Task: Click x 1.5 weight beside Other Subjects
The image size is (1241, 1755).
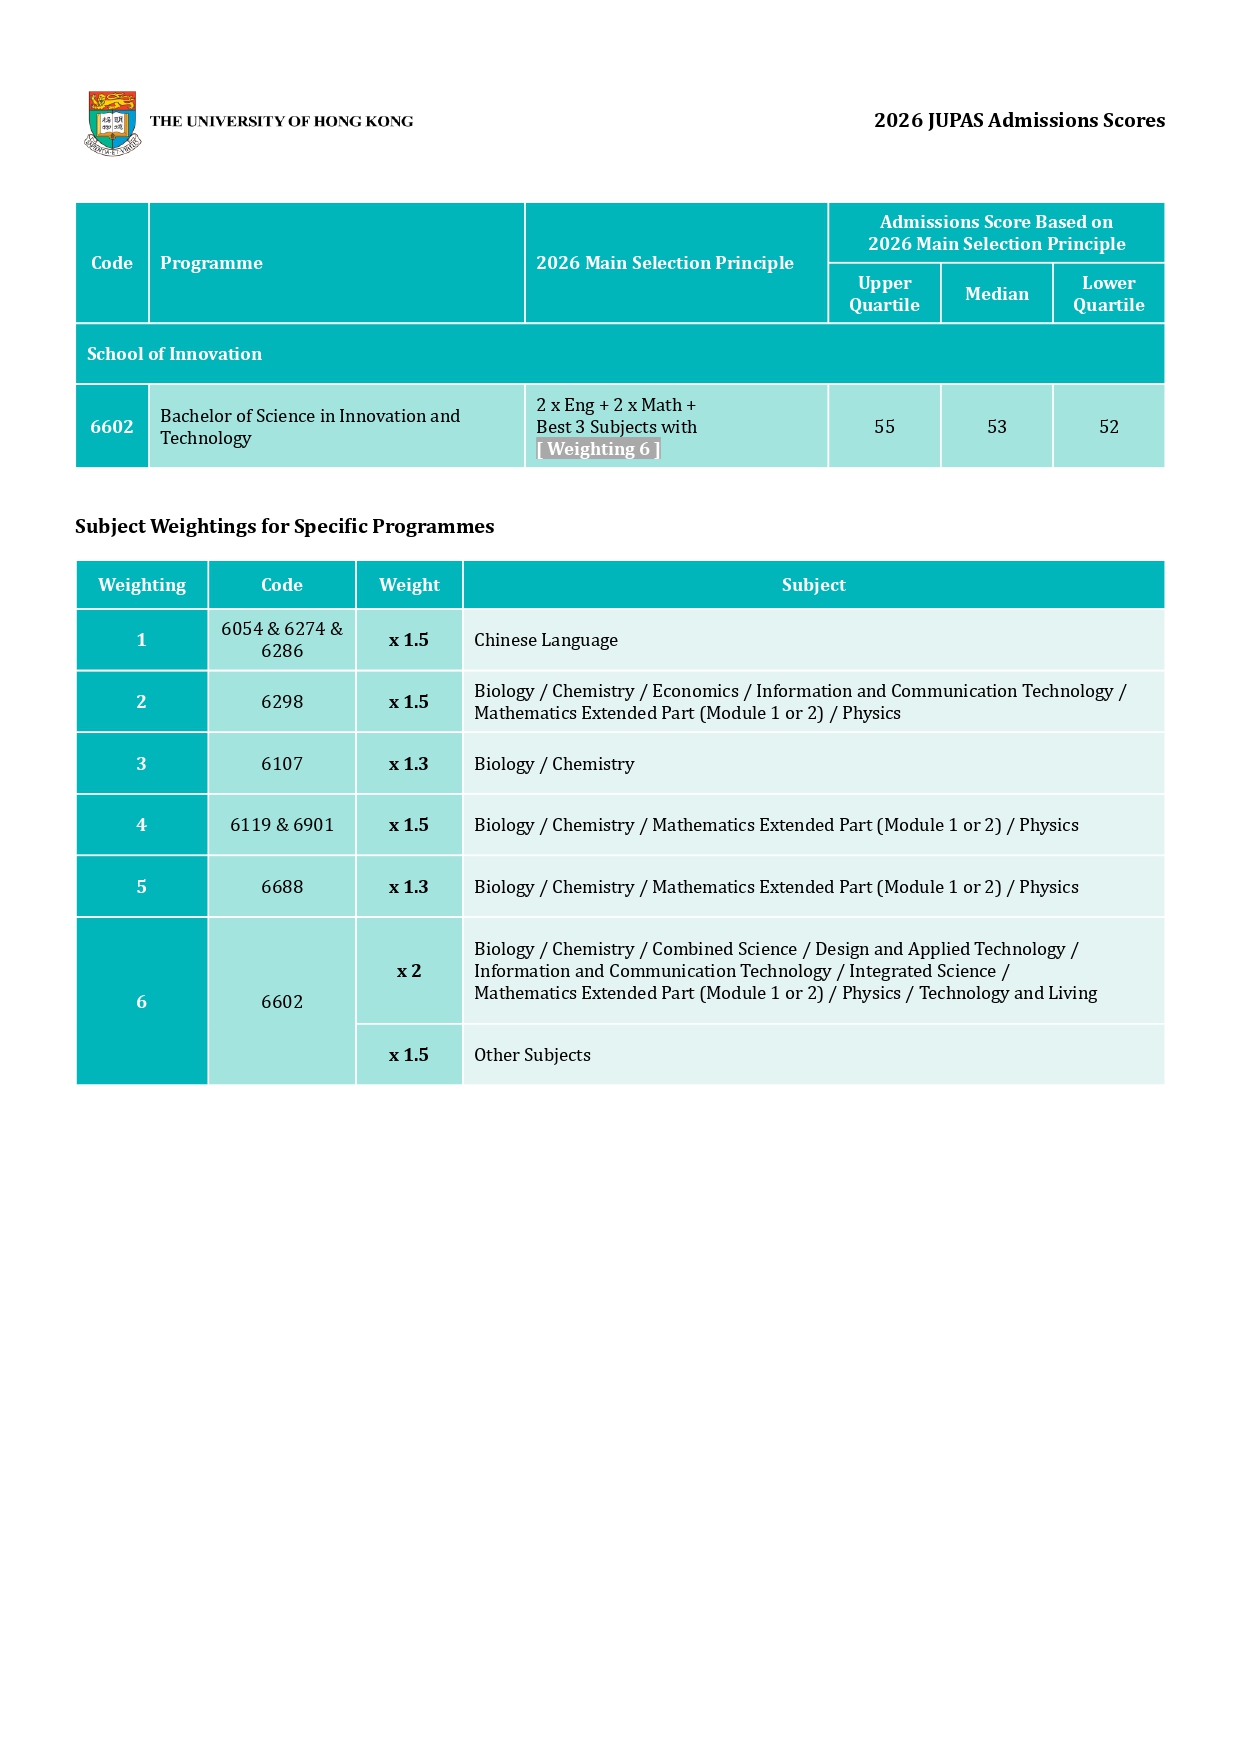Action: coord(409,1055)
